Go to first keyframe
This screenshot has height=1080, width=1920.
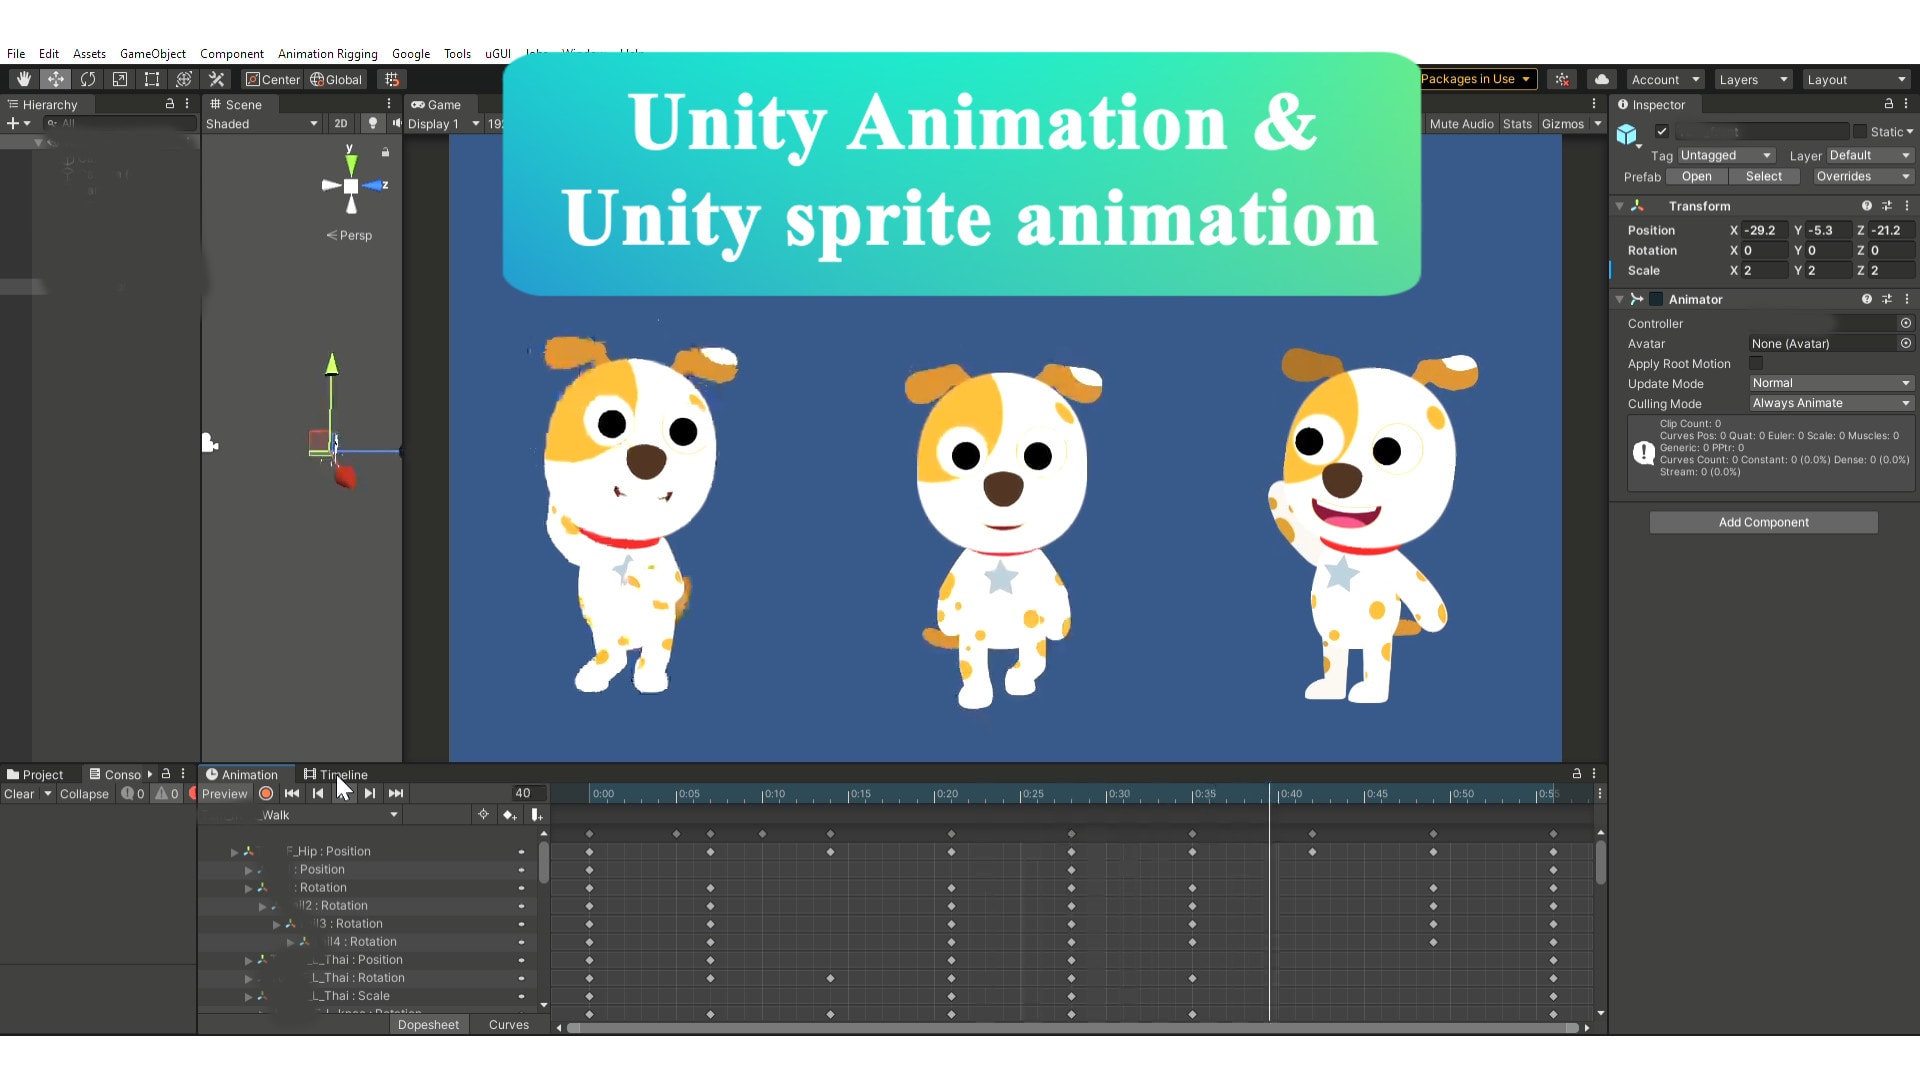pos(292,793)
